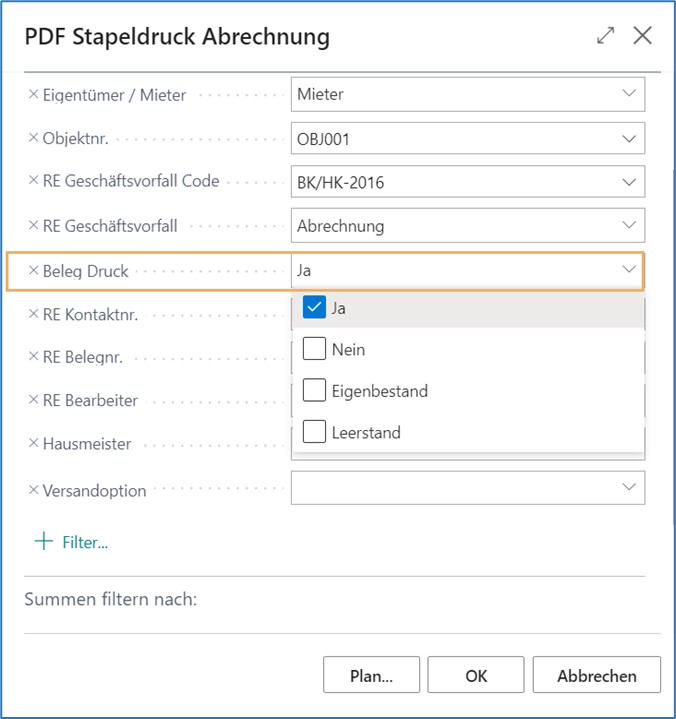The height and width of the screenshot is (719, 676).
Task: Remove the Objektnr. filter row
Action: tap(33, 138)
